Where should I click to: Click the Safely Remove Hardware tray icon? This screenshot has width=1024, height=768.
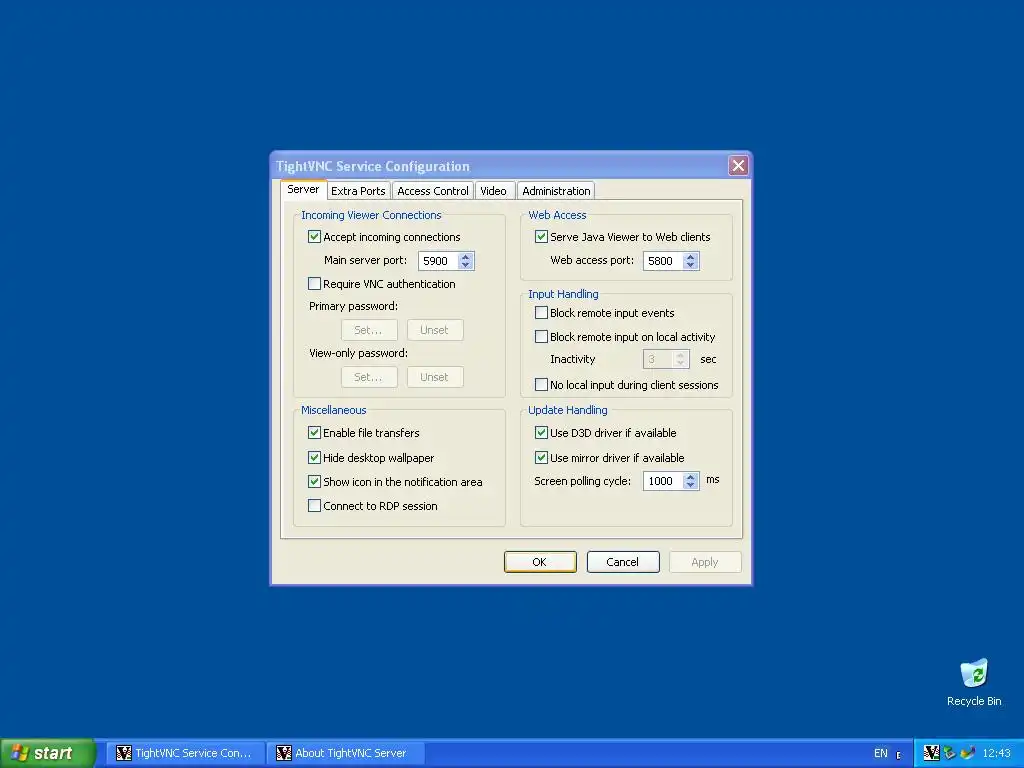click(x=949, y=752)
